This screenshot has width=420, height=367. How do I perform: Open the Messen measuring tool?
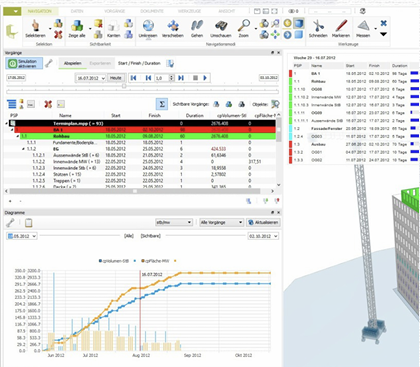363,29
